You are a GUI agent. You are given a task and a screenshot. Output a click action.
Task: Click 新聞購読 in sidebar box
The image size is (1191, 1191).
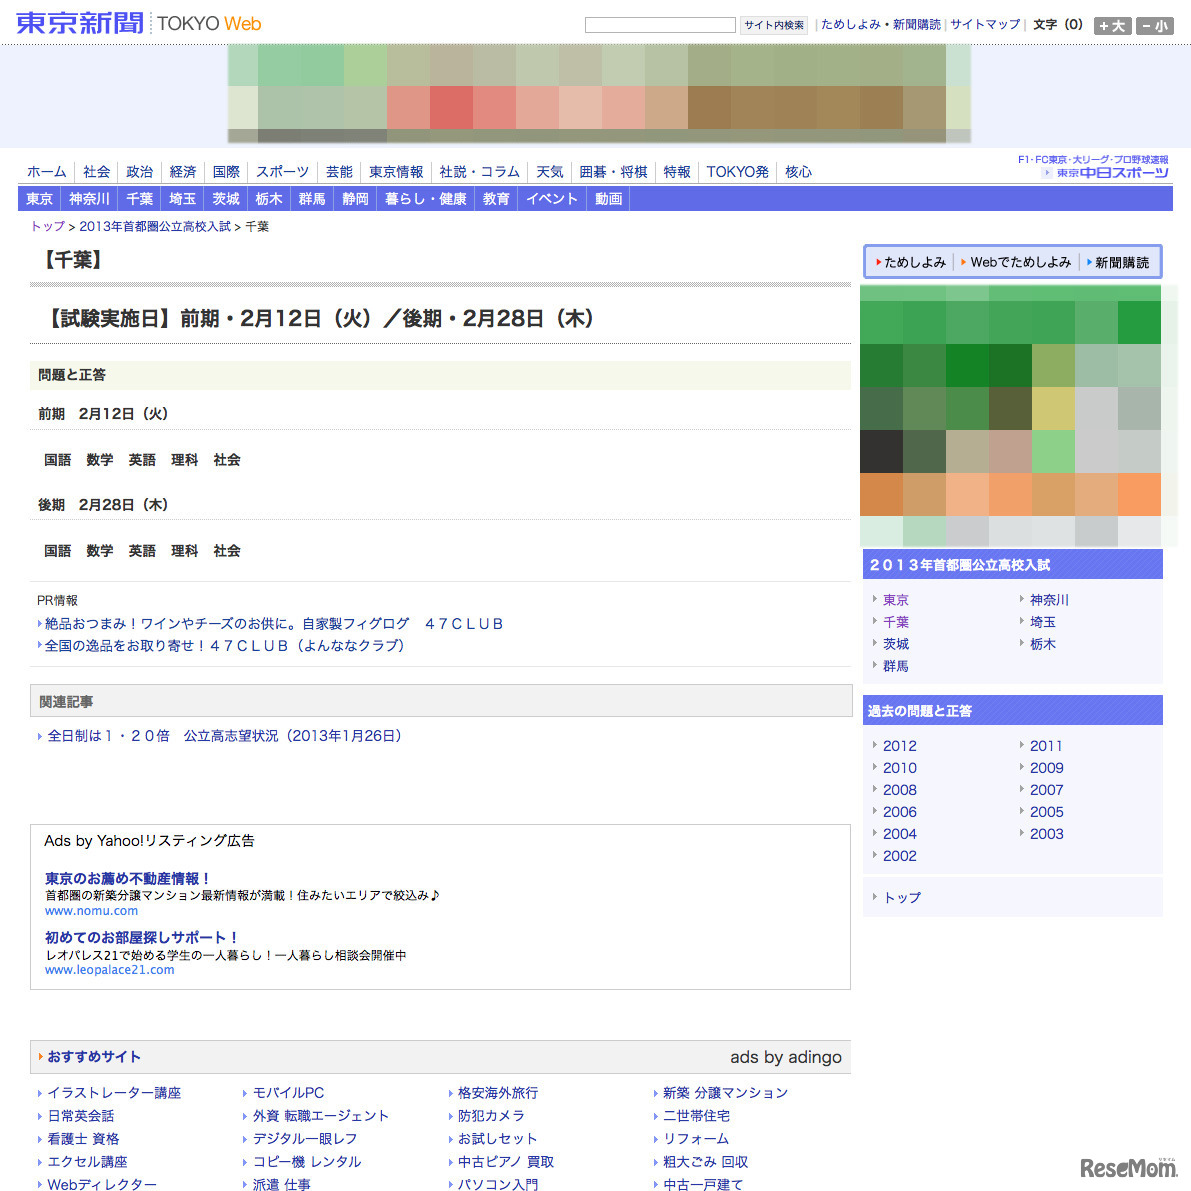click(1122, 262)
